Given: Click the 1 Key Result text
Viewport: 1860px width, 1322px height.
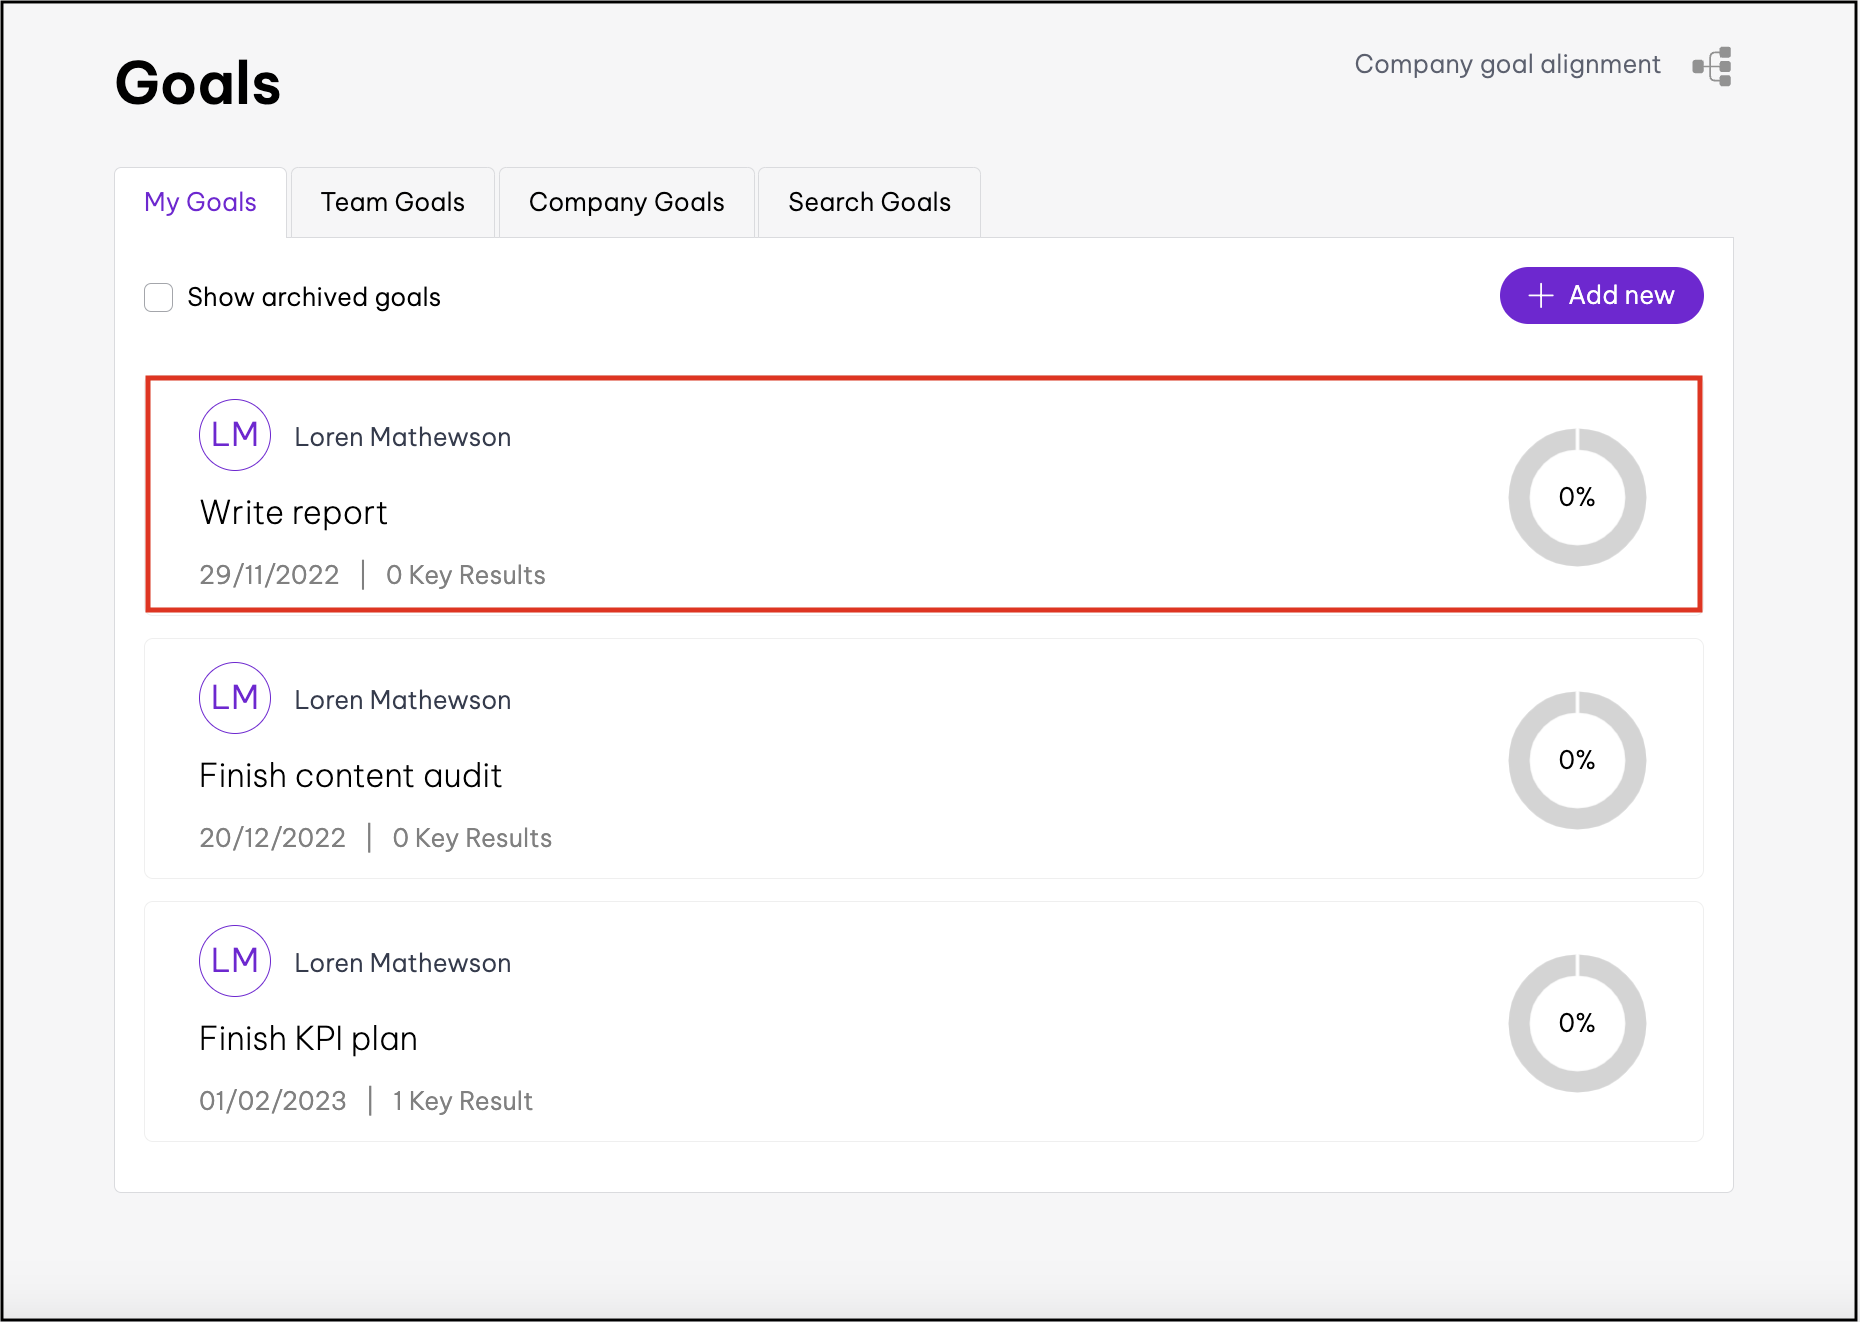Looking at the screenshot, I should [462, 1101].
